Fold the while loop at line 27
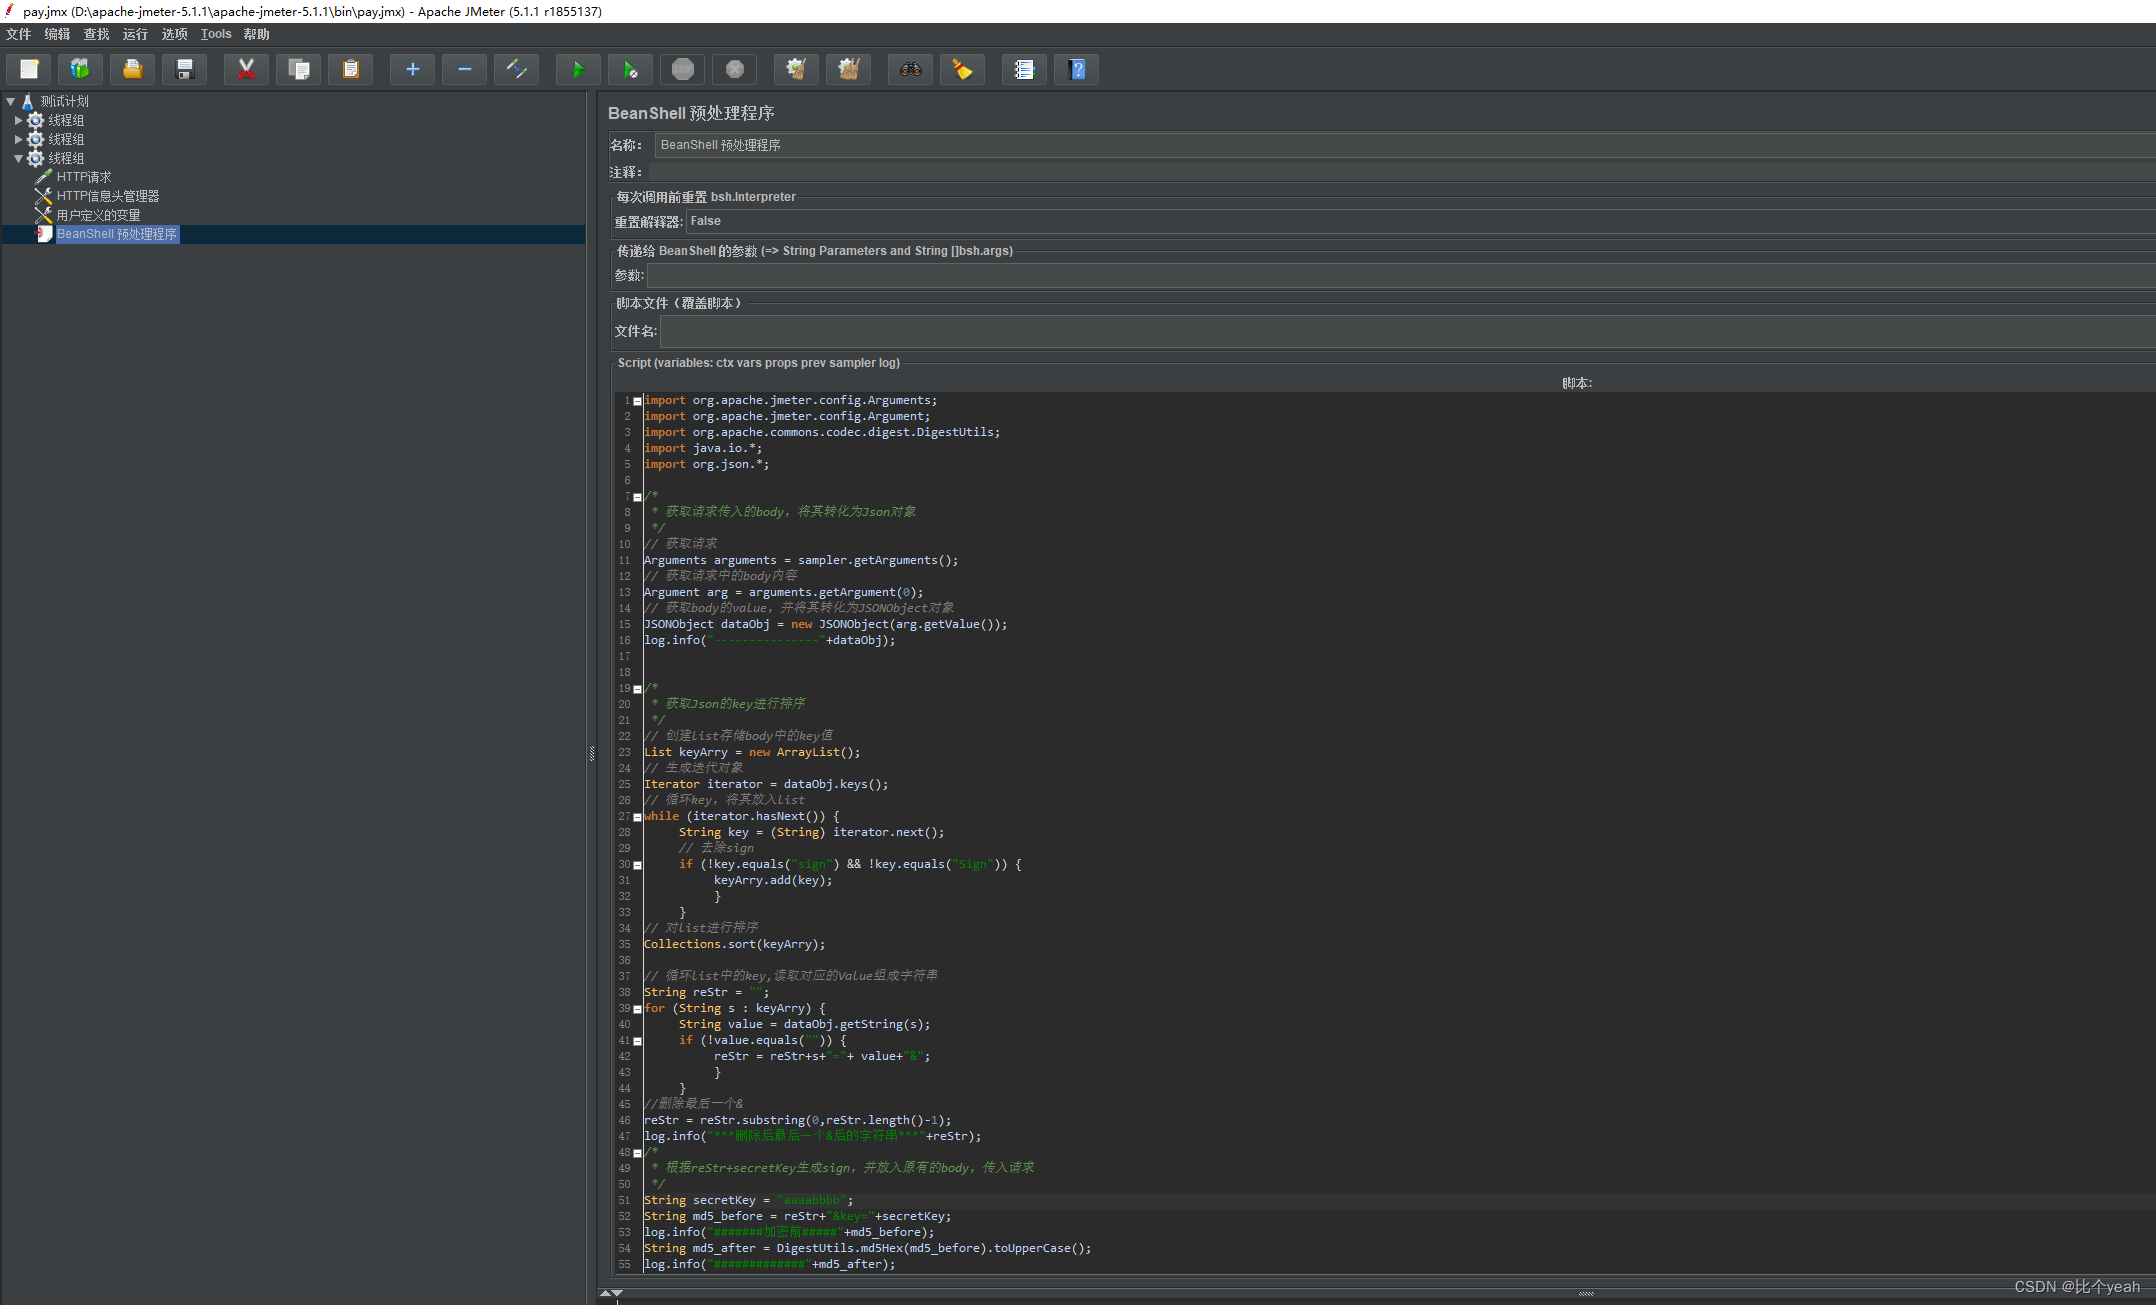The image size is (2156, 1305). [637, 817]
